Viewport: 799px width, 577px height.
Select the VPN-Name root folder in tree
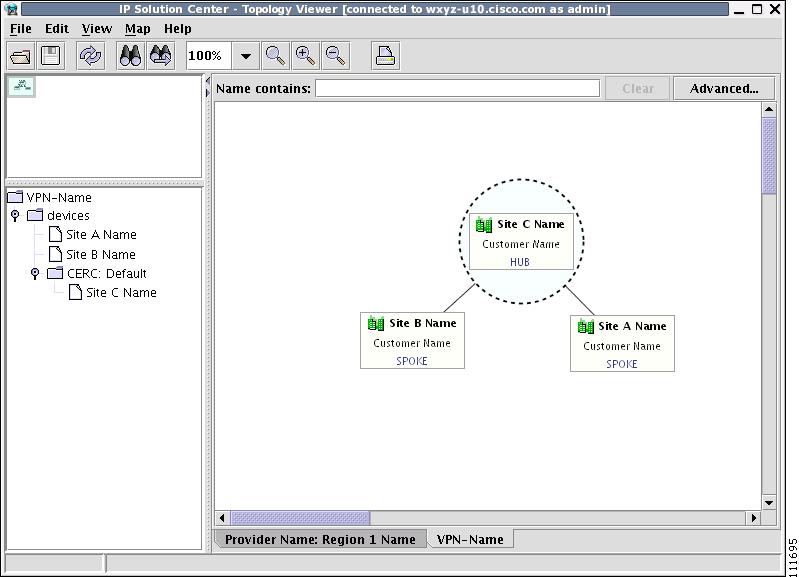pyautogui.click(x=49, y=197)
